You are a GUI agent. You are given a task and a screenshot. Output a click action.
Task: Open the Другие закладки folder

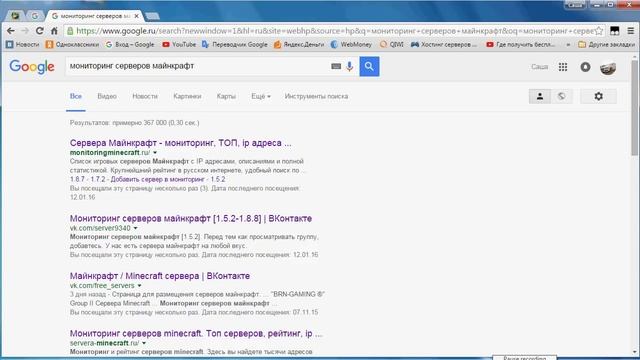point(607,44)
